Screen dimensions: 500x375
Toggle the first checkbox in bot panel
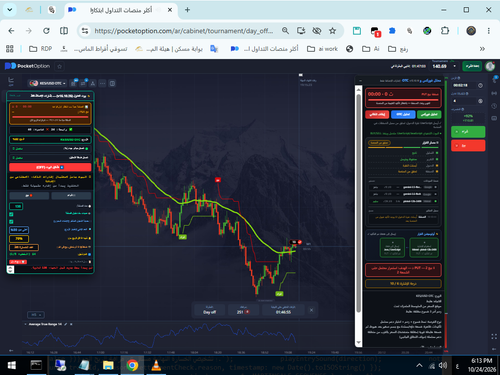pyautogui.click(x=11, y=214)
